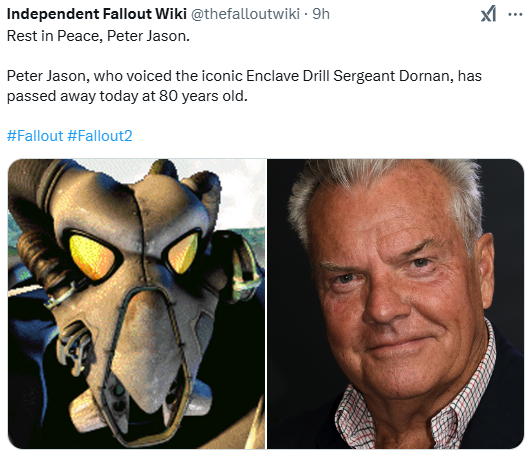Open the three-dot more options menu
The width and height of the screenshot is (530, 457).
[515, 15]
